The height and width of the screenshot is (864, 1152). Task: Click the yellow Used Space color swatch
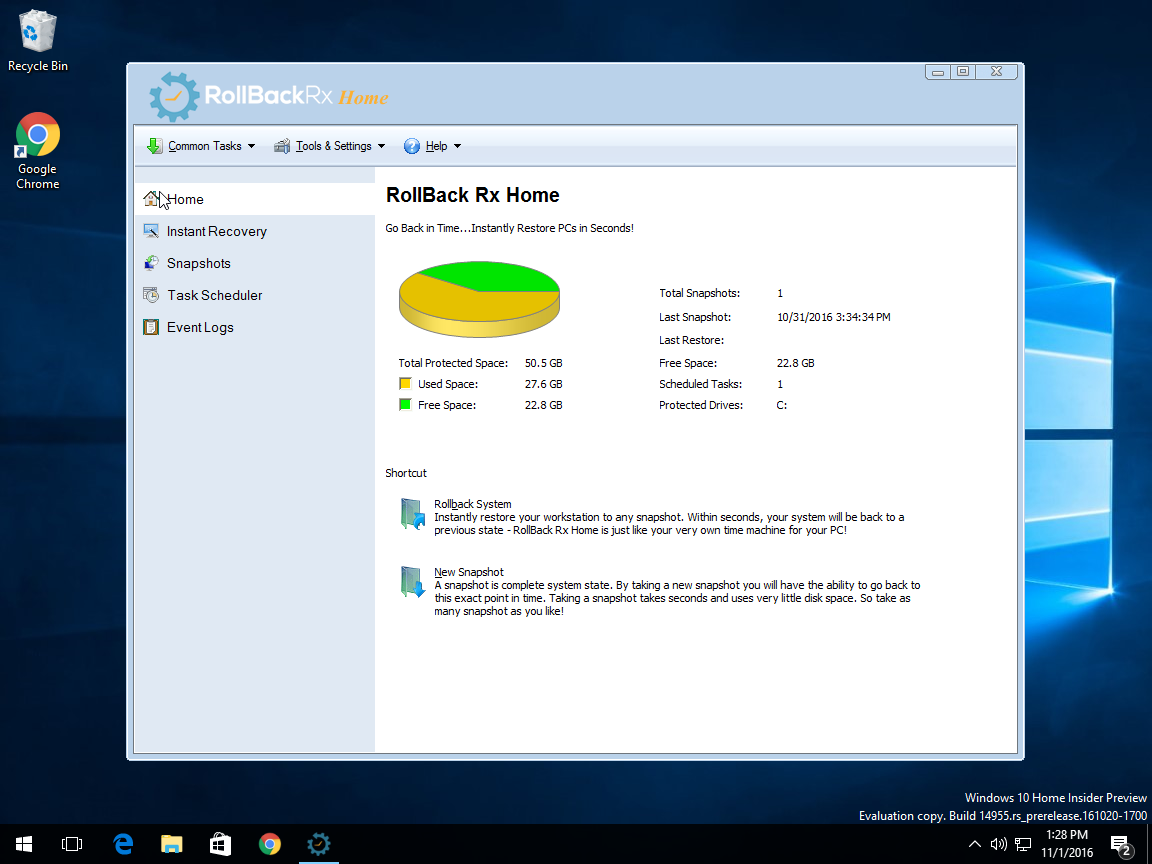click(405, 384)
